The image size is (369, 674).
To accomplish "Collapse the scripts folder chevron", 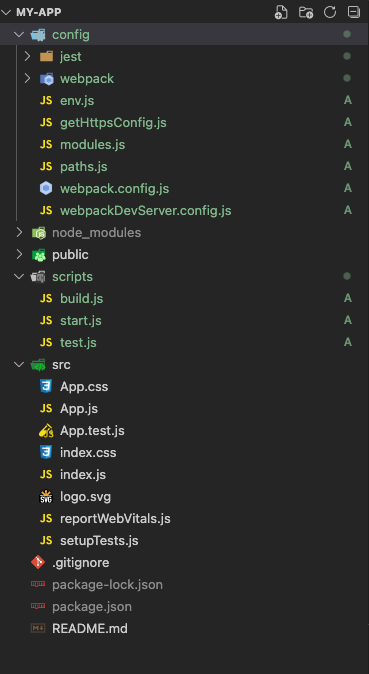I will click(19, 276).
